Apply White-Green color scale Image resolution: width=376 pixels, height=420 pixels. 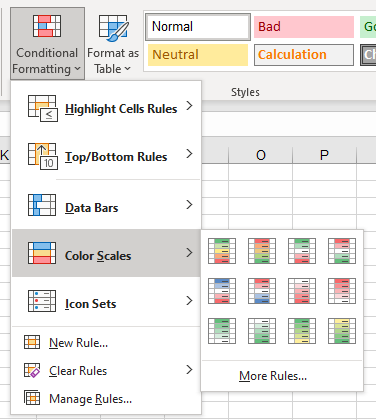262,331
